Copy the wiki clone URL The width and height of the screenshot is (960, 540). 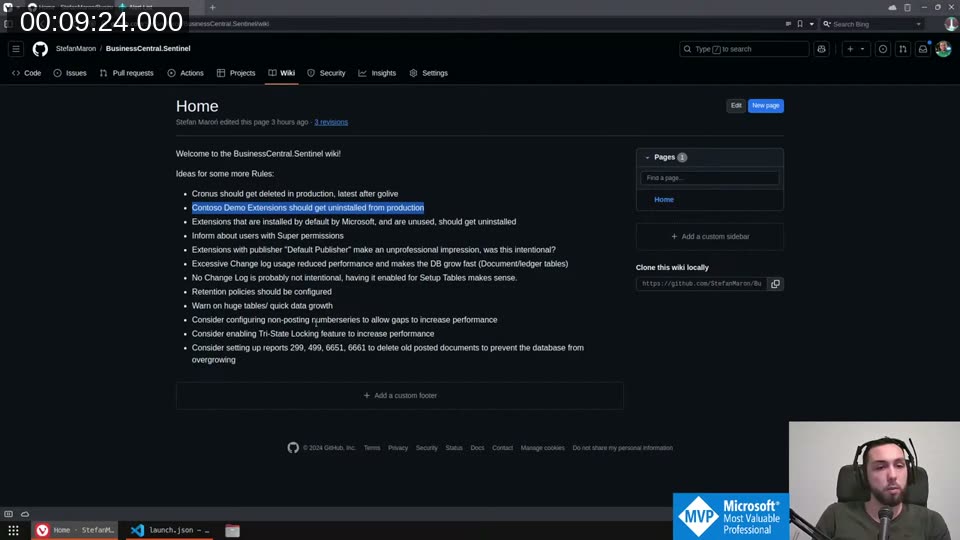[x=775, y=284]
